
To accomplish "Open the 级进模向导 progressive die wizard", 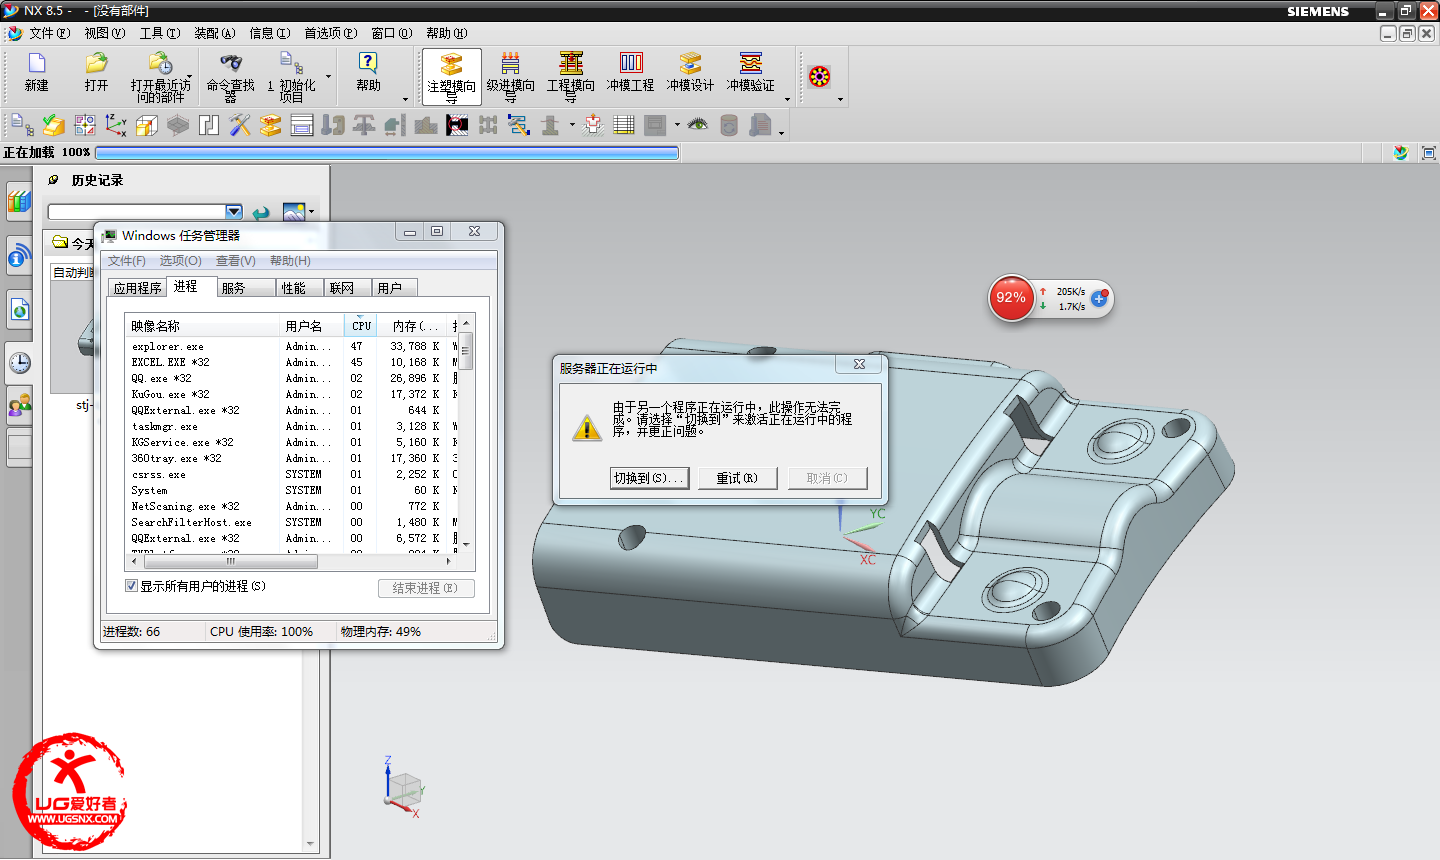I will point(511,77).
